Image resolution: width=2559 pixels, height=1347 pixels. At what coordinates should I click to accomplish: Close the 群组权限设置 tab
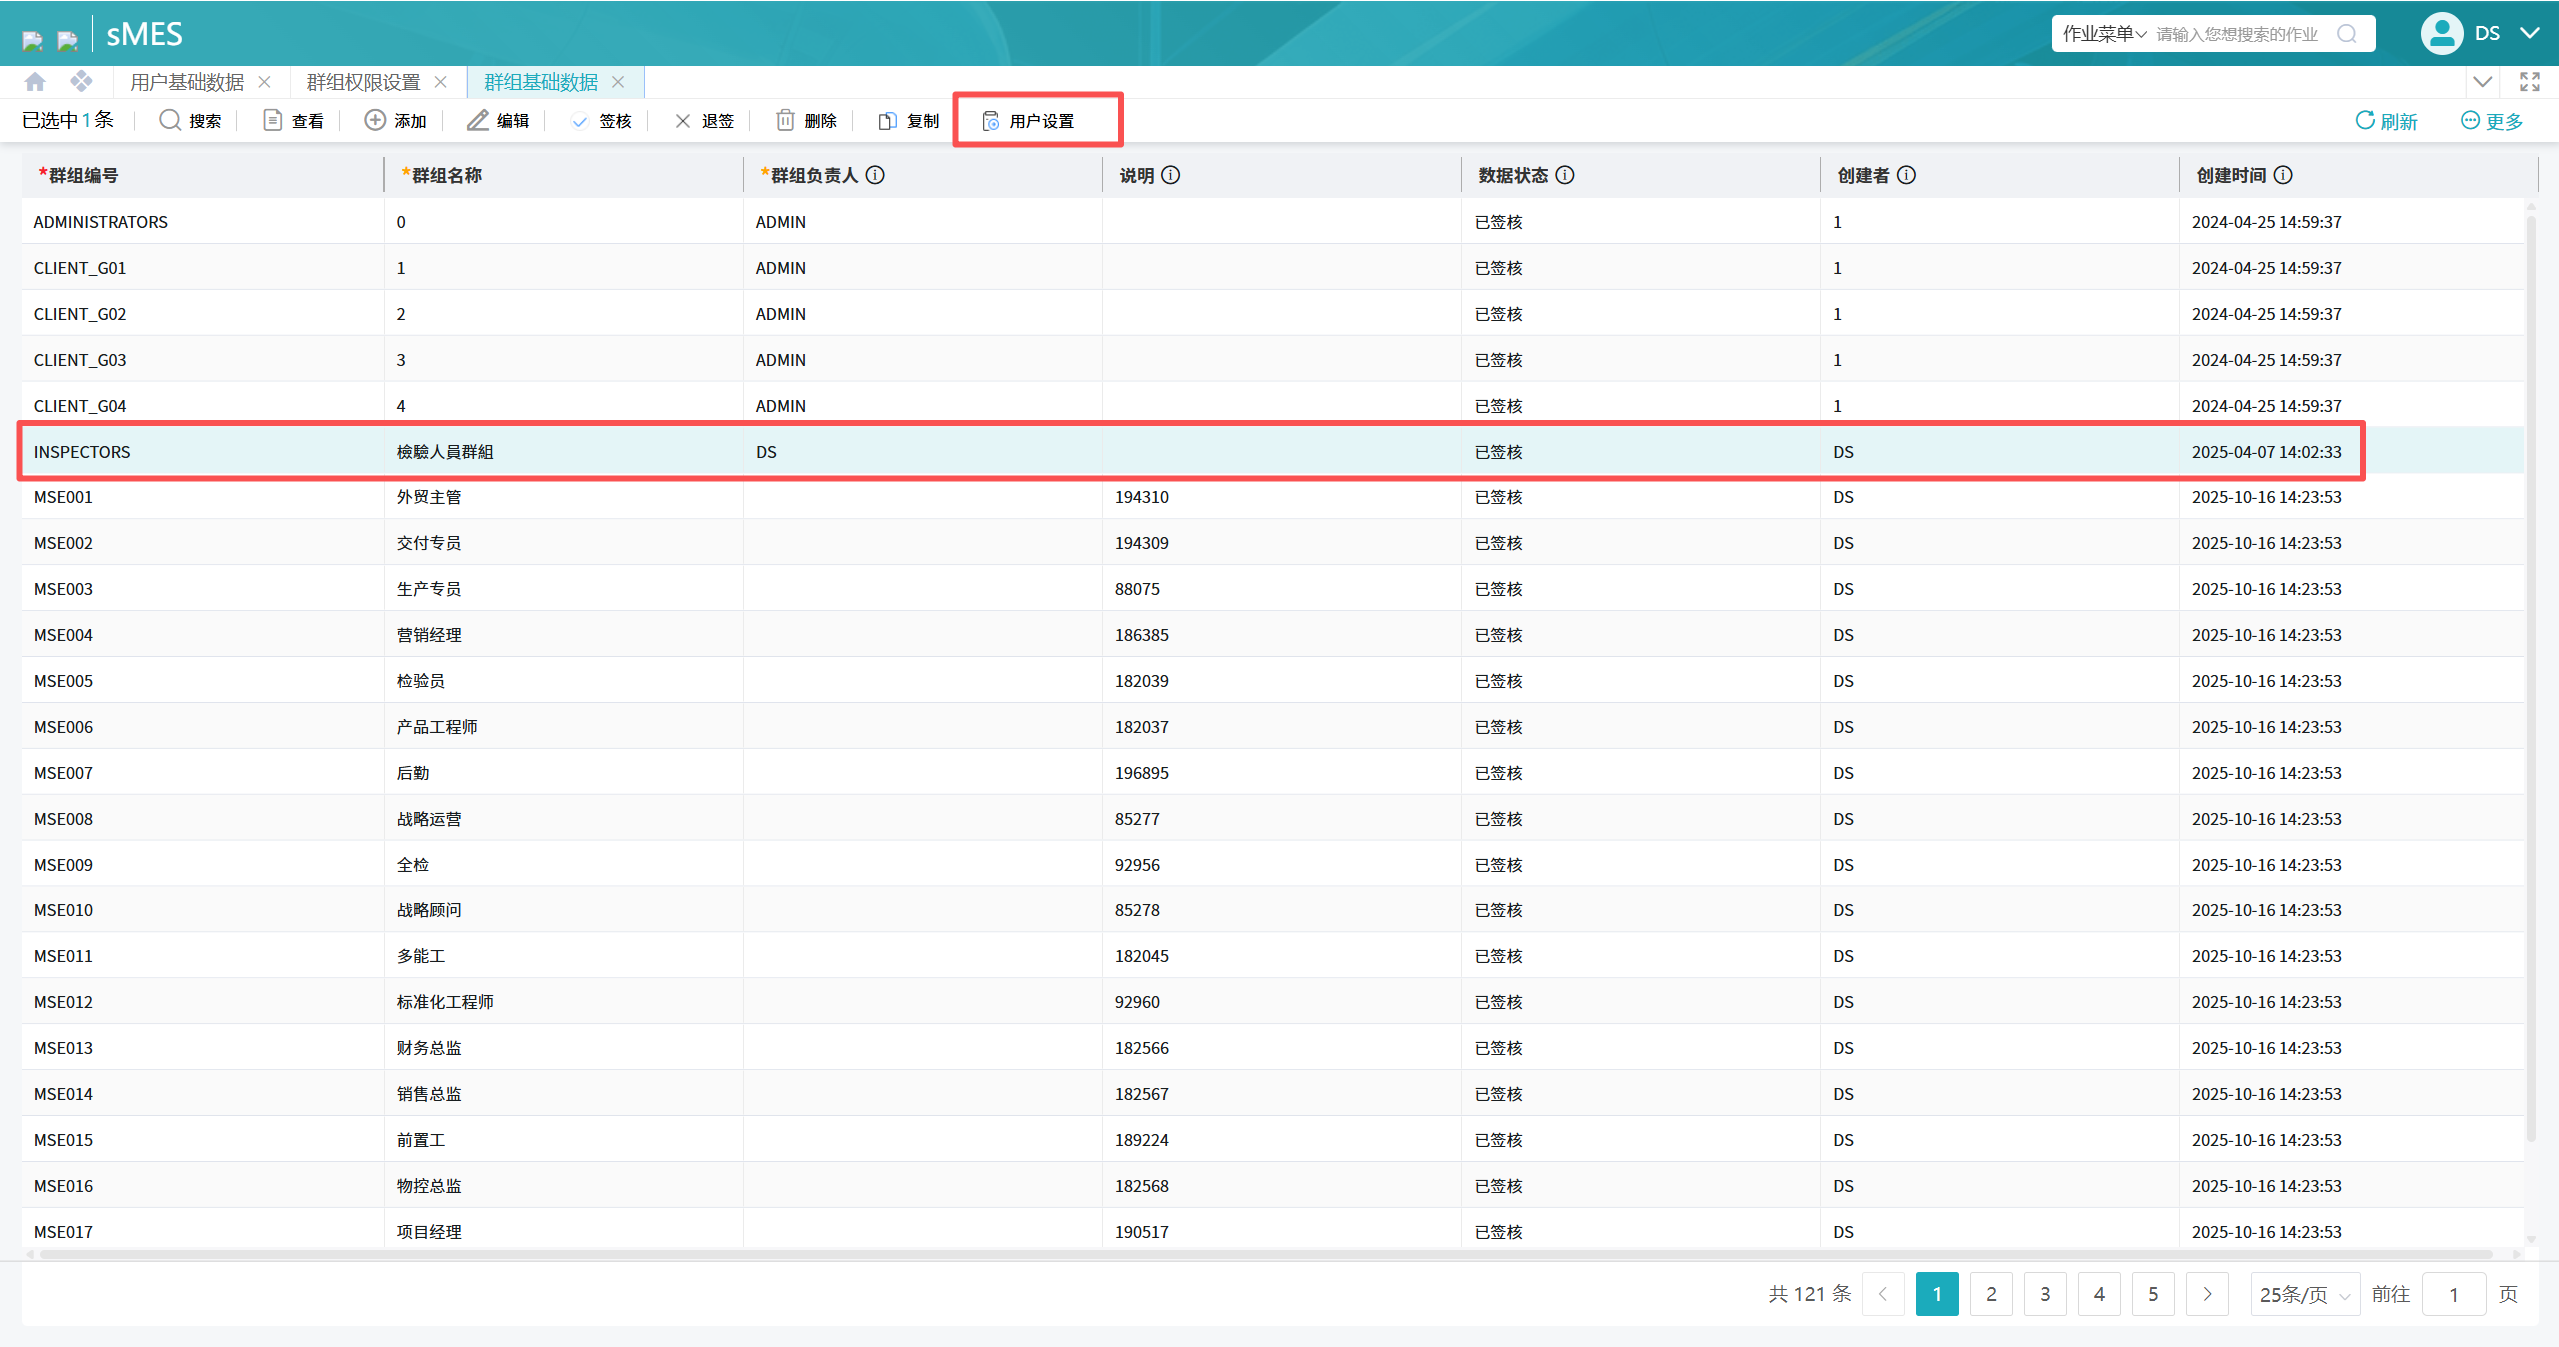pyautogui.click(x=441, y=82)
